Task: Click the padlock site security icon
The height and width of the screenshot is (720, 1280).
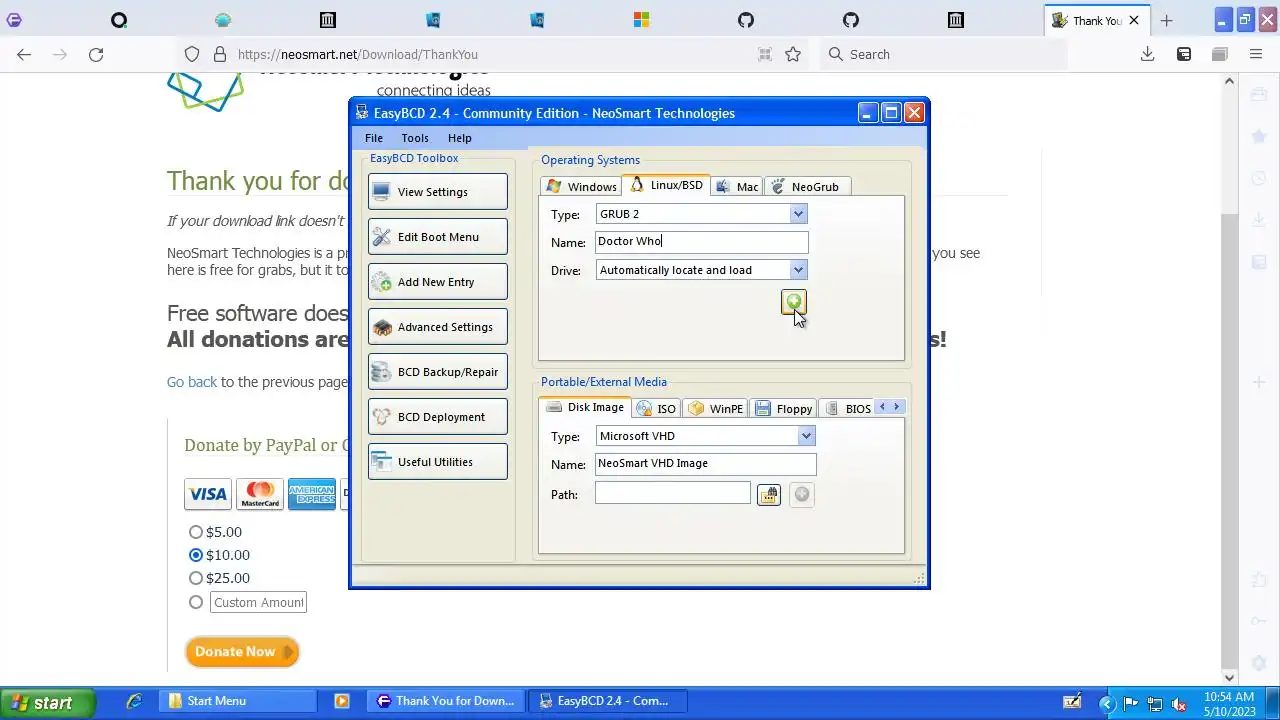Action: (220, 55)
